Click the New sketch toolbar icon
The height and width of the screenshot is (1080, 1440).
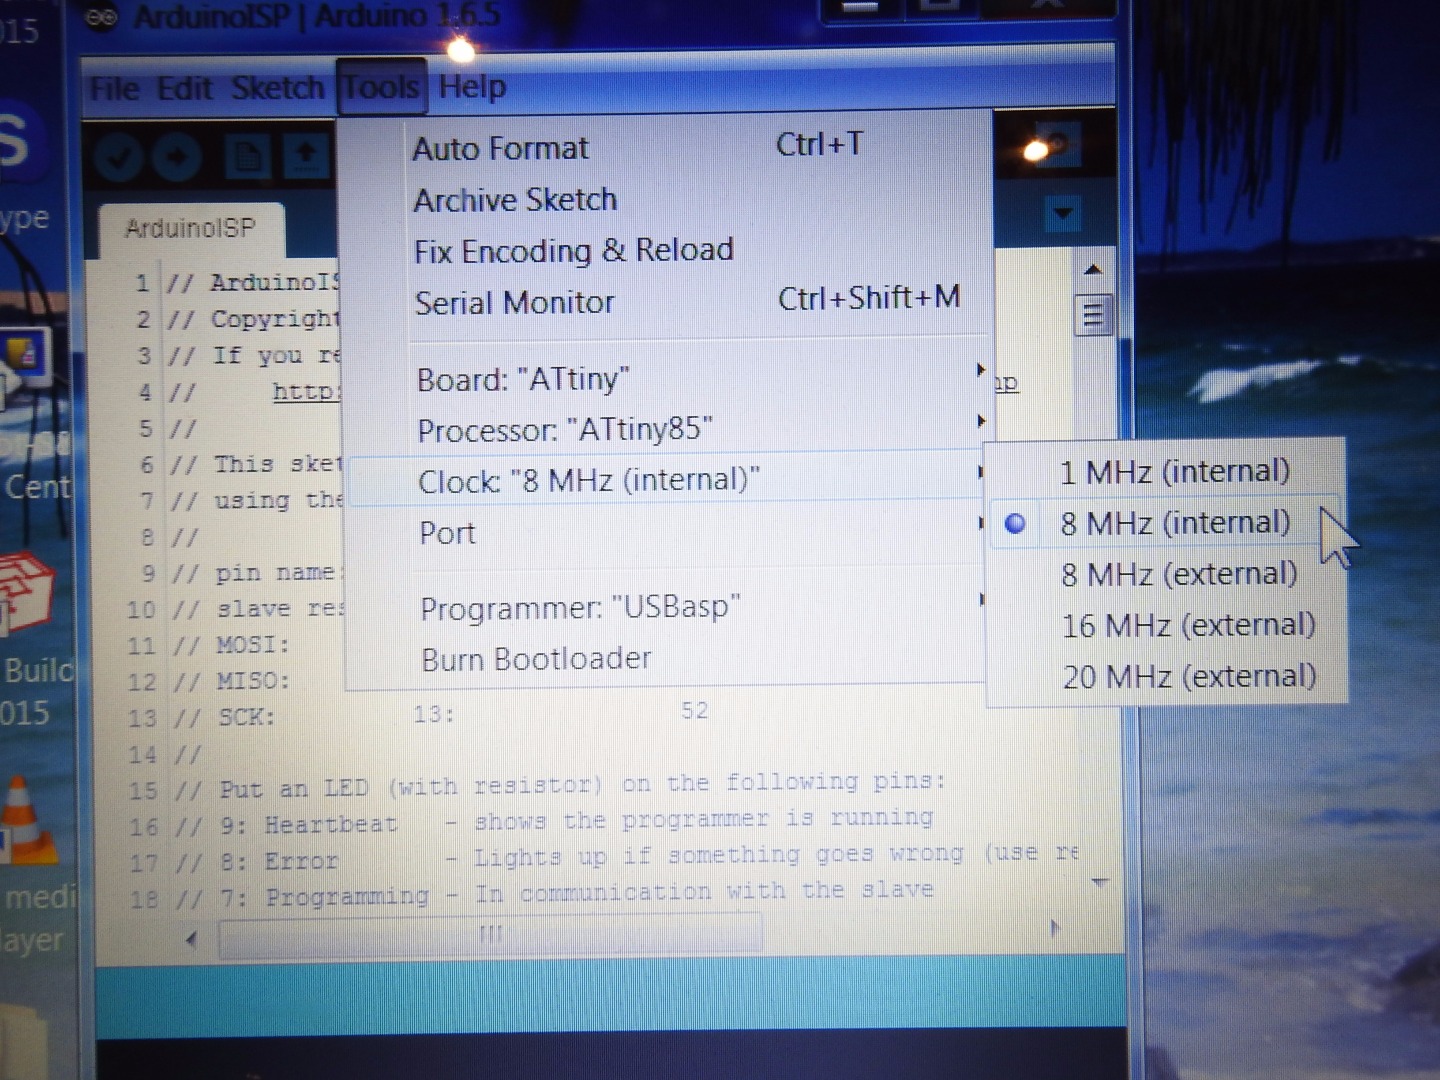pyautogui.click(x=246, y=157)
